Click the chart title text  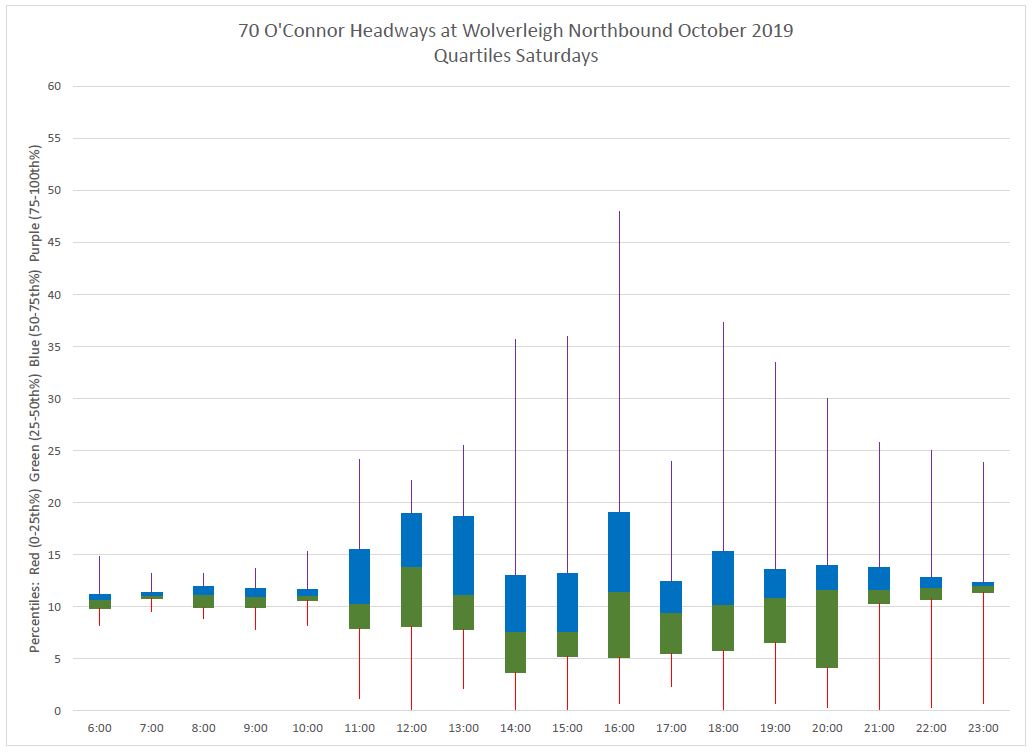tap(515, 30)
